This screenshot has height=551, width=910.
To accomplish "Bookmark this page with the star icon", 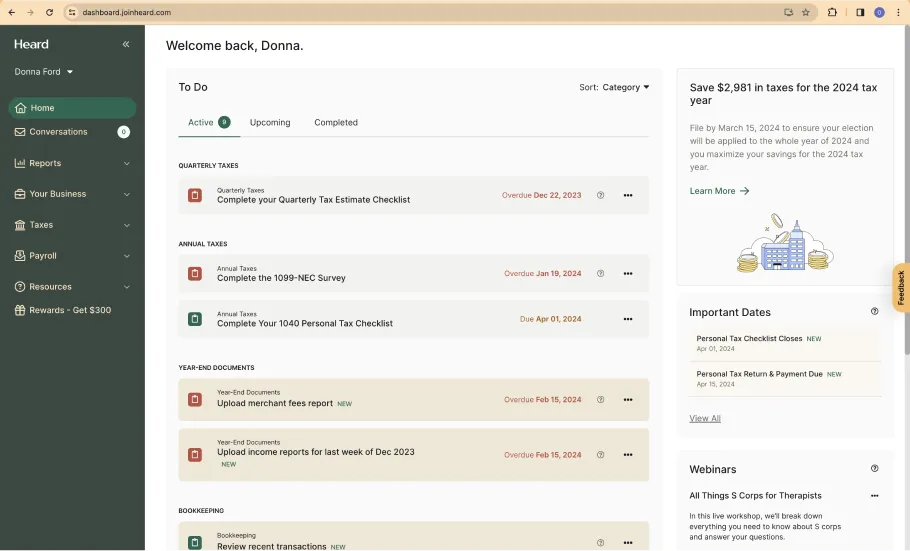I will pyautogui.click(x=806, y=12).
